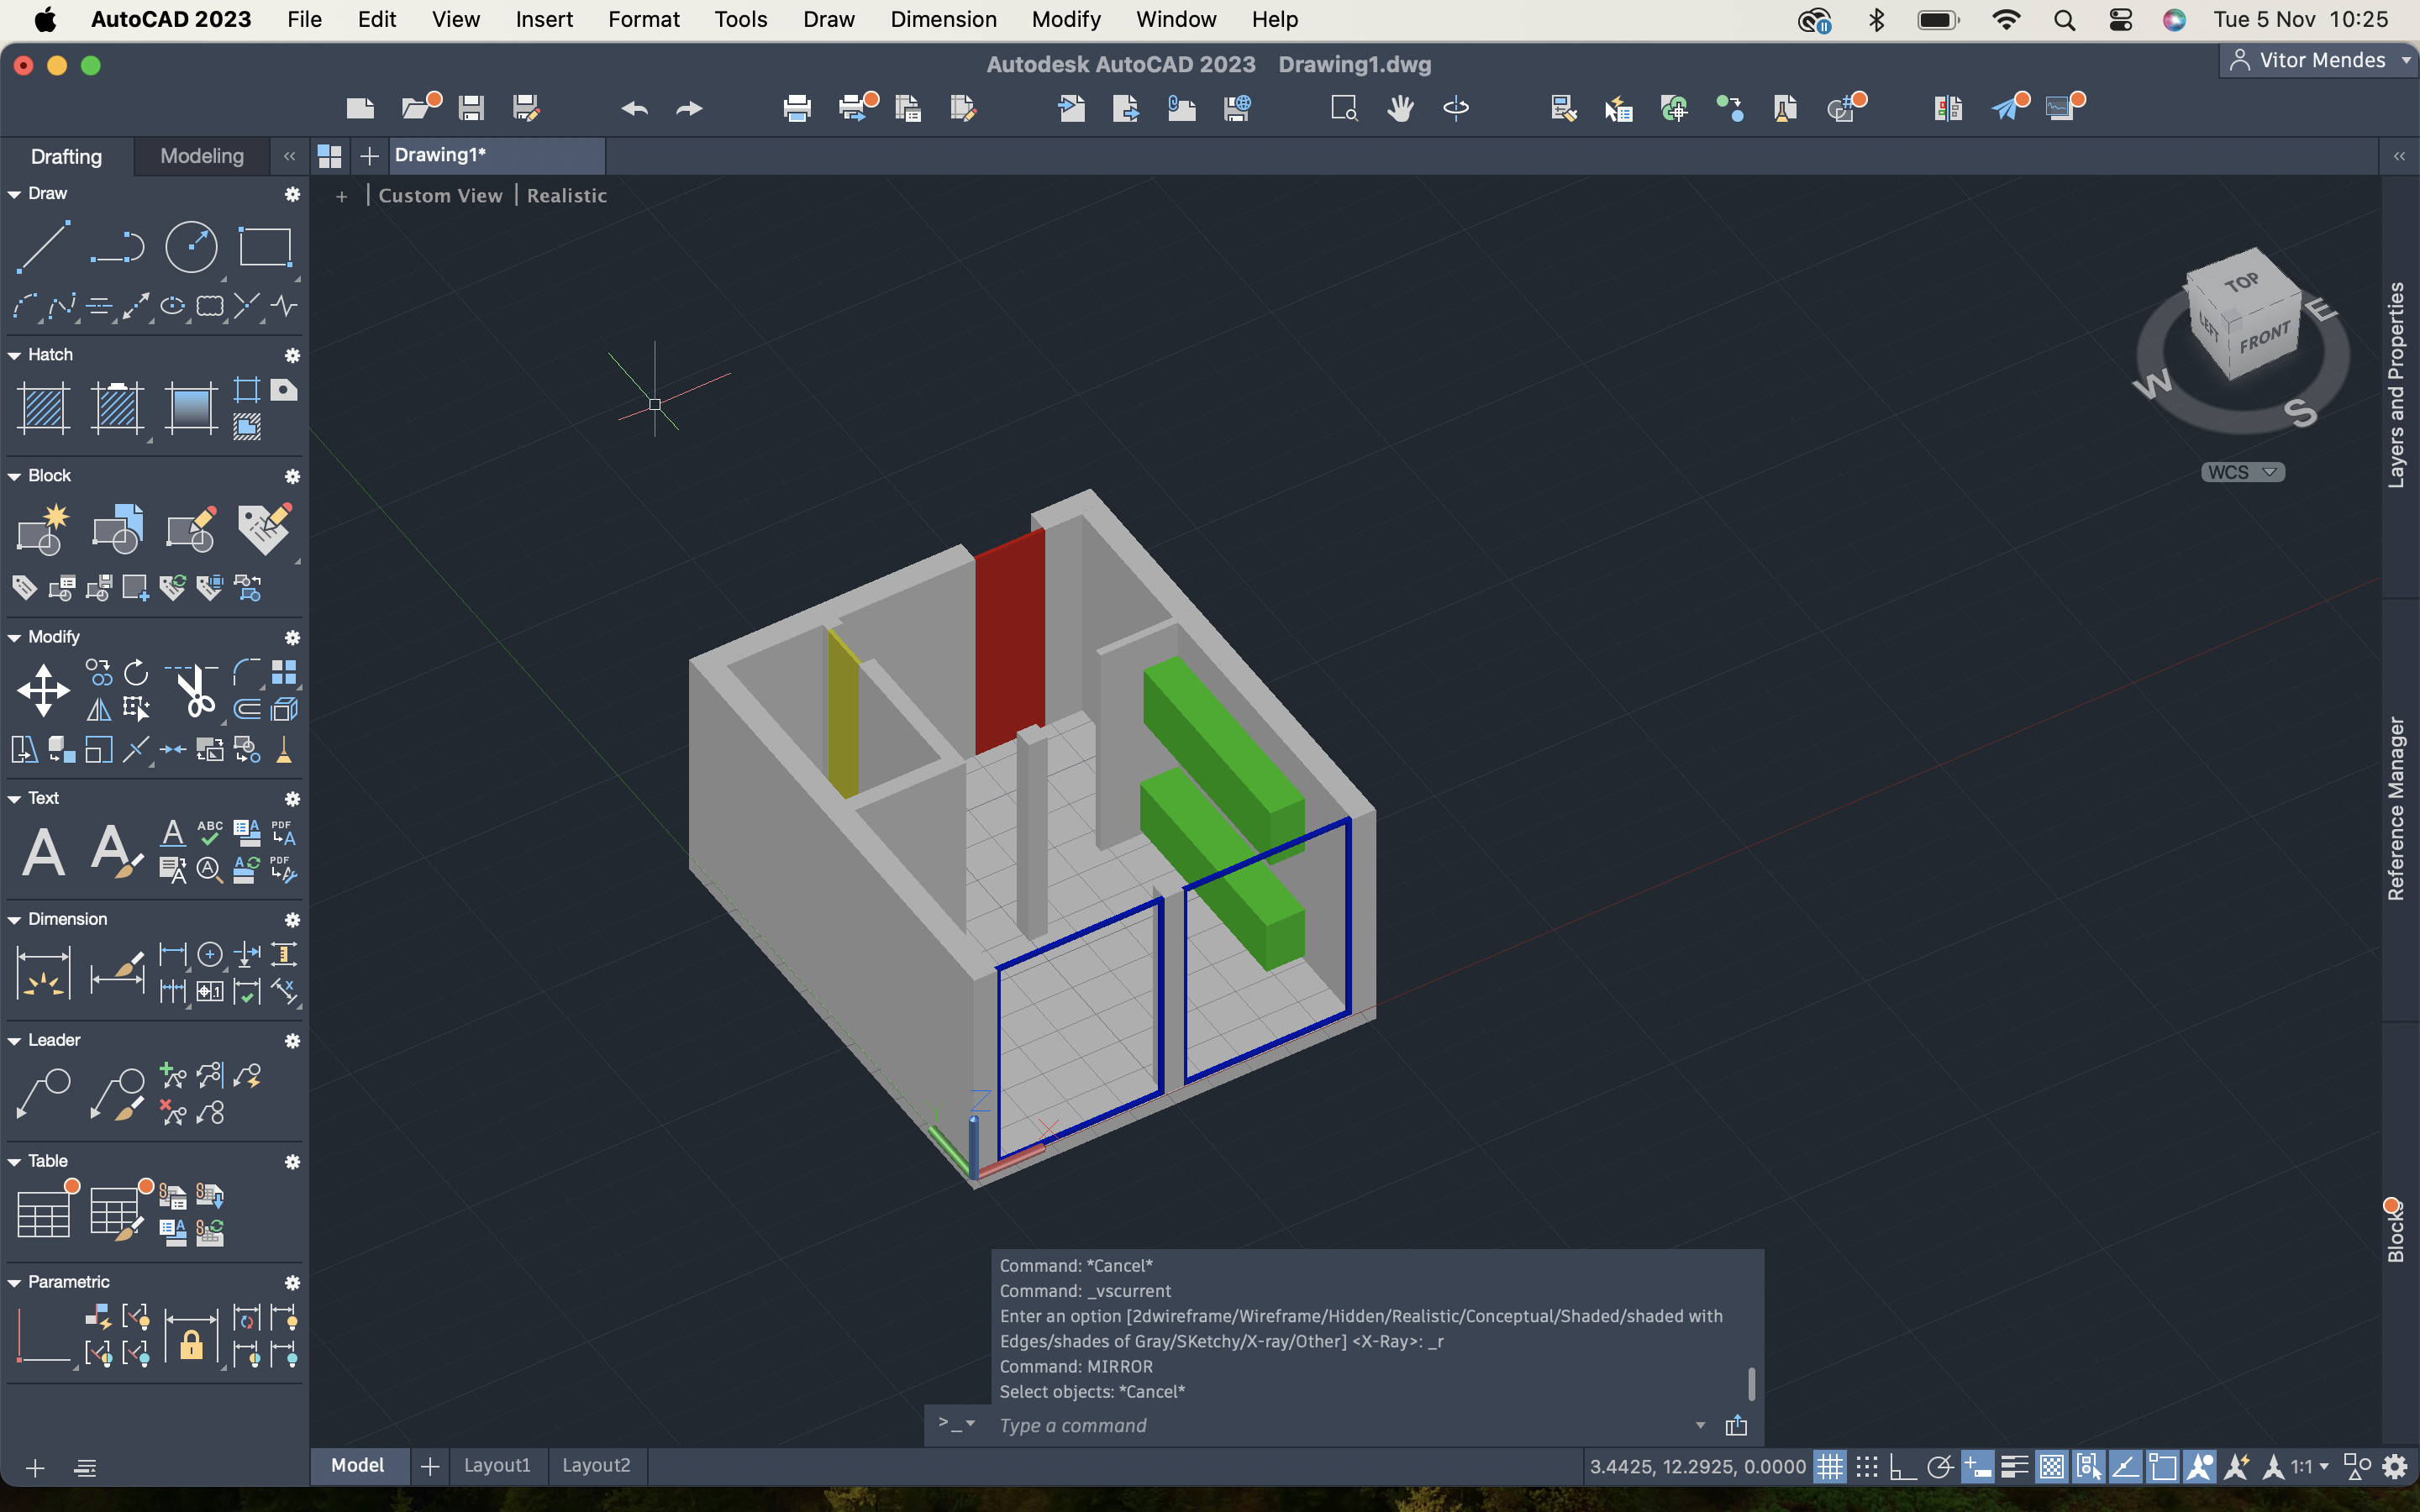Image resolution: width=2420 pixels, height=1512 pixels.
Task: Click the Insert Block icon
Action: pos(117,528)
